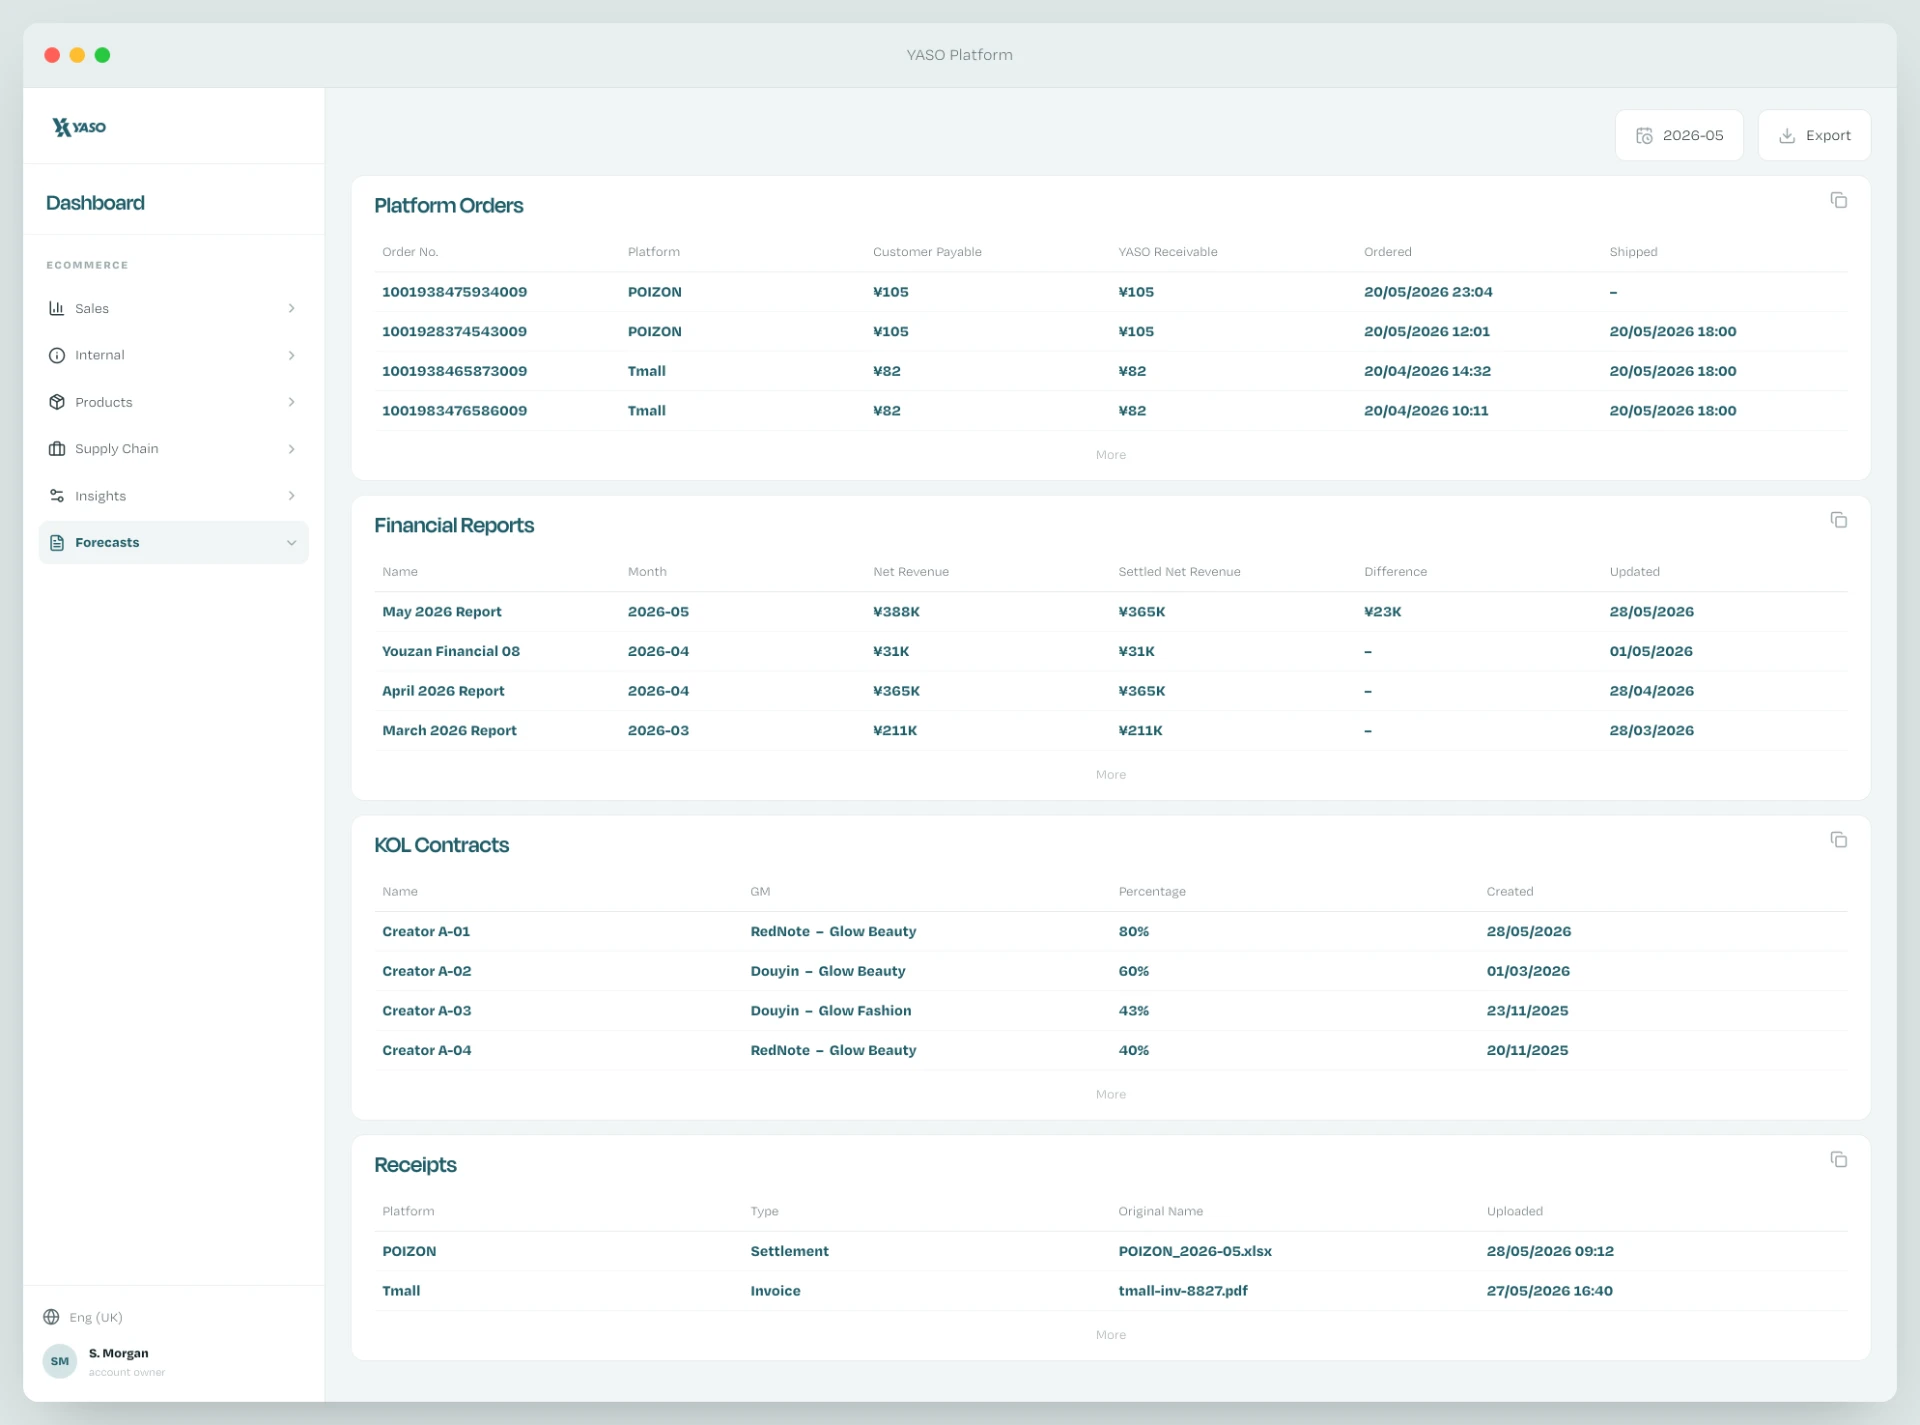Click the Forecasts document icon
Screen dimensions: 1920x1425
[57, 542]
